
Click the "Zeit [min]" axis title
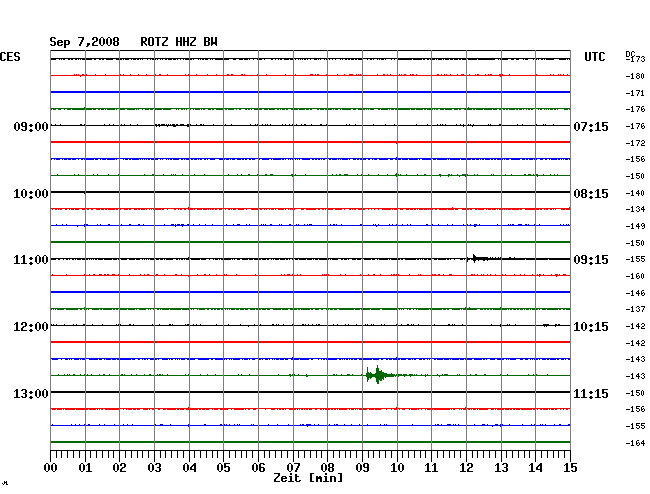[x=308, y=478]
